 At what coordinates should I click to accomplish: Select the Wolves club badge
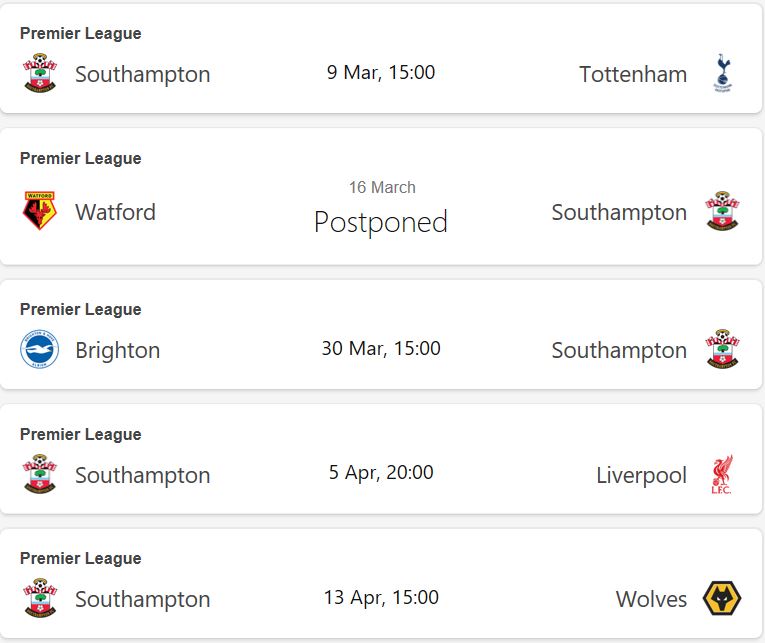pyautogui.click(x=722, y=599)
